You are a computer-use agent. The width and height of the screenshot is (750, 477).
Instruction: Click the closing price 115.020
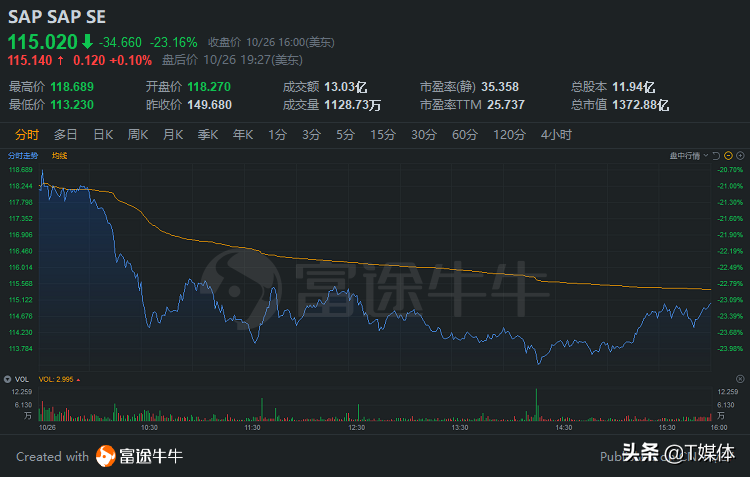(x=43, y=42)
